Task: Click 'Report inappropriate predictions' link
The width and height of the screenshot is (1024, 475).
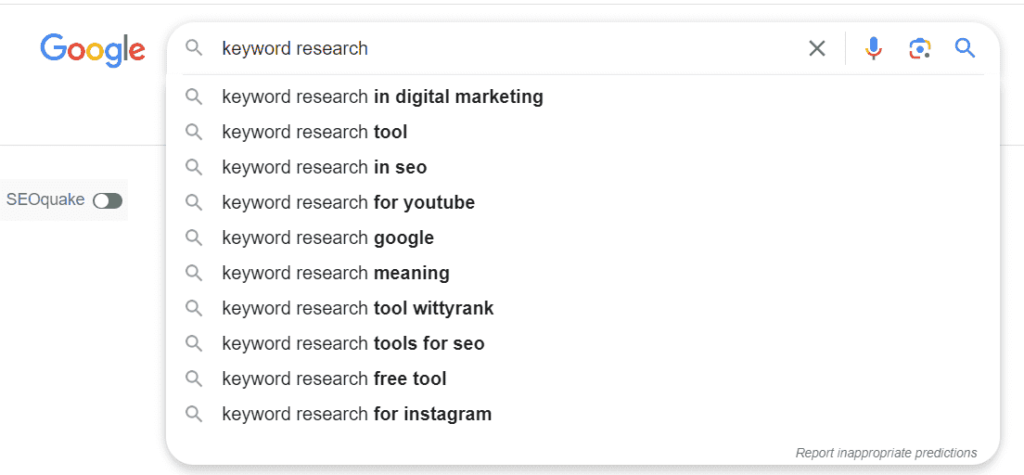Action: [x=886, y=452]
